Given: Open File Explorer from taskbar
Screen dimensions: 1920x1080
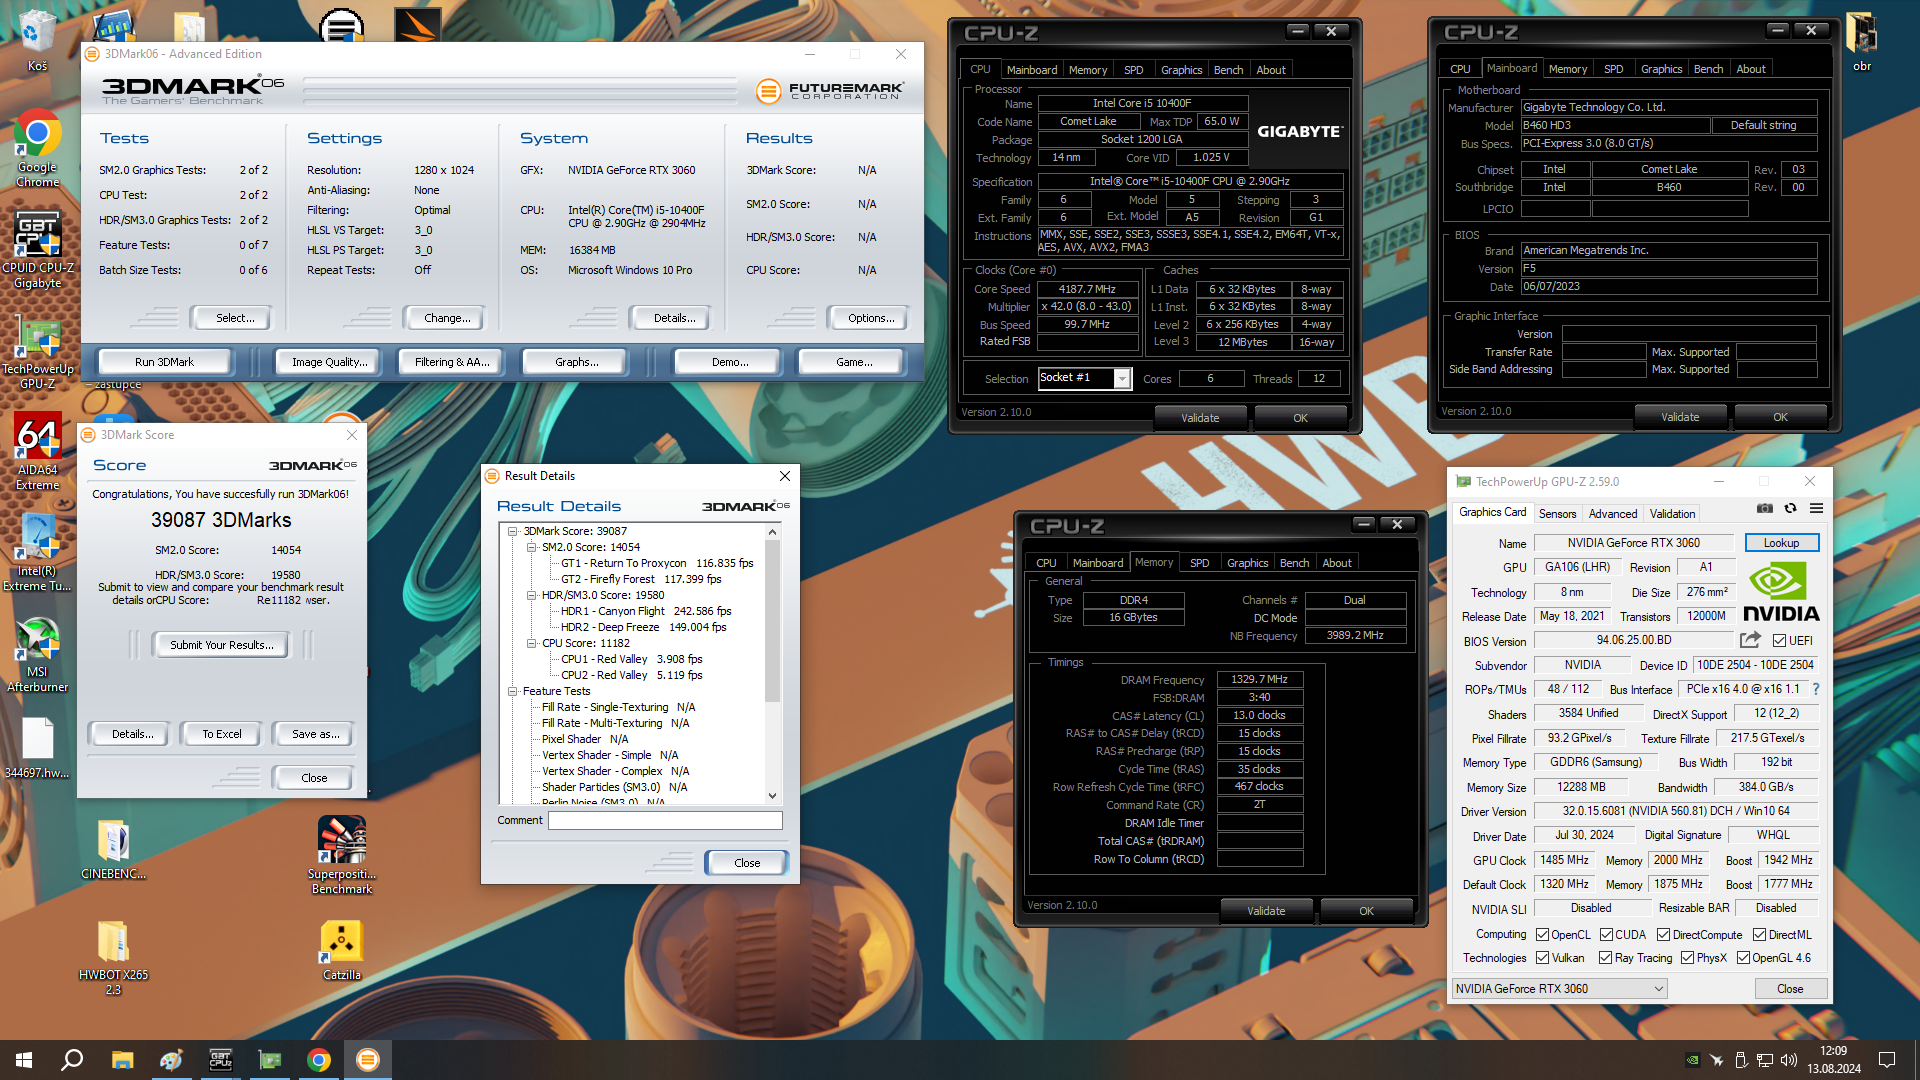Looking at the screenshot, I should coord(122,1060).
